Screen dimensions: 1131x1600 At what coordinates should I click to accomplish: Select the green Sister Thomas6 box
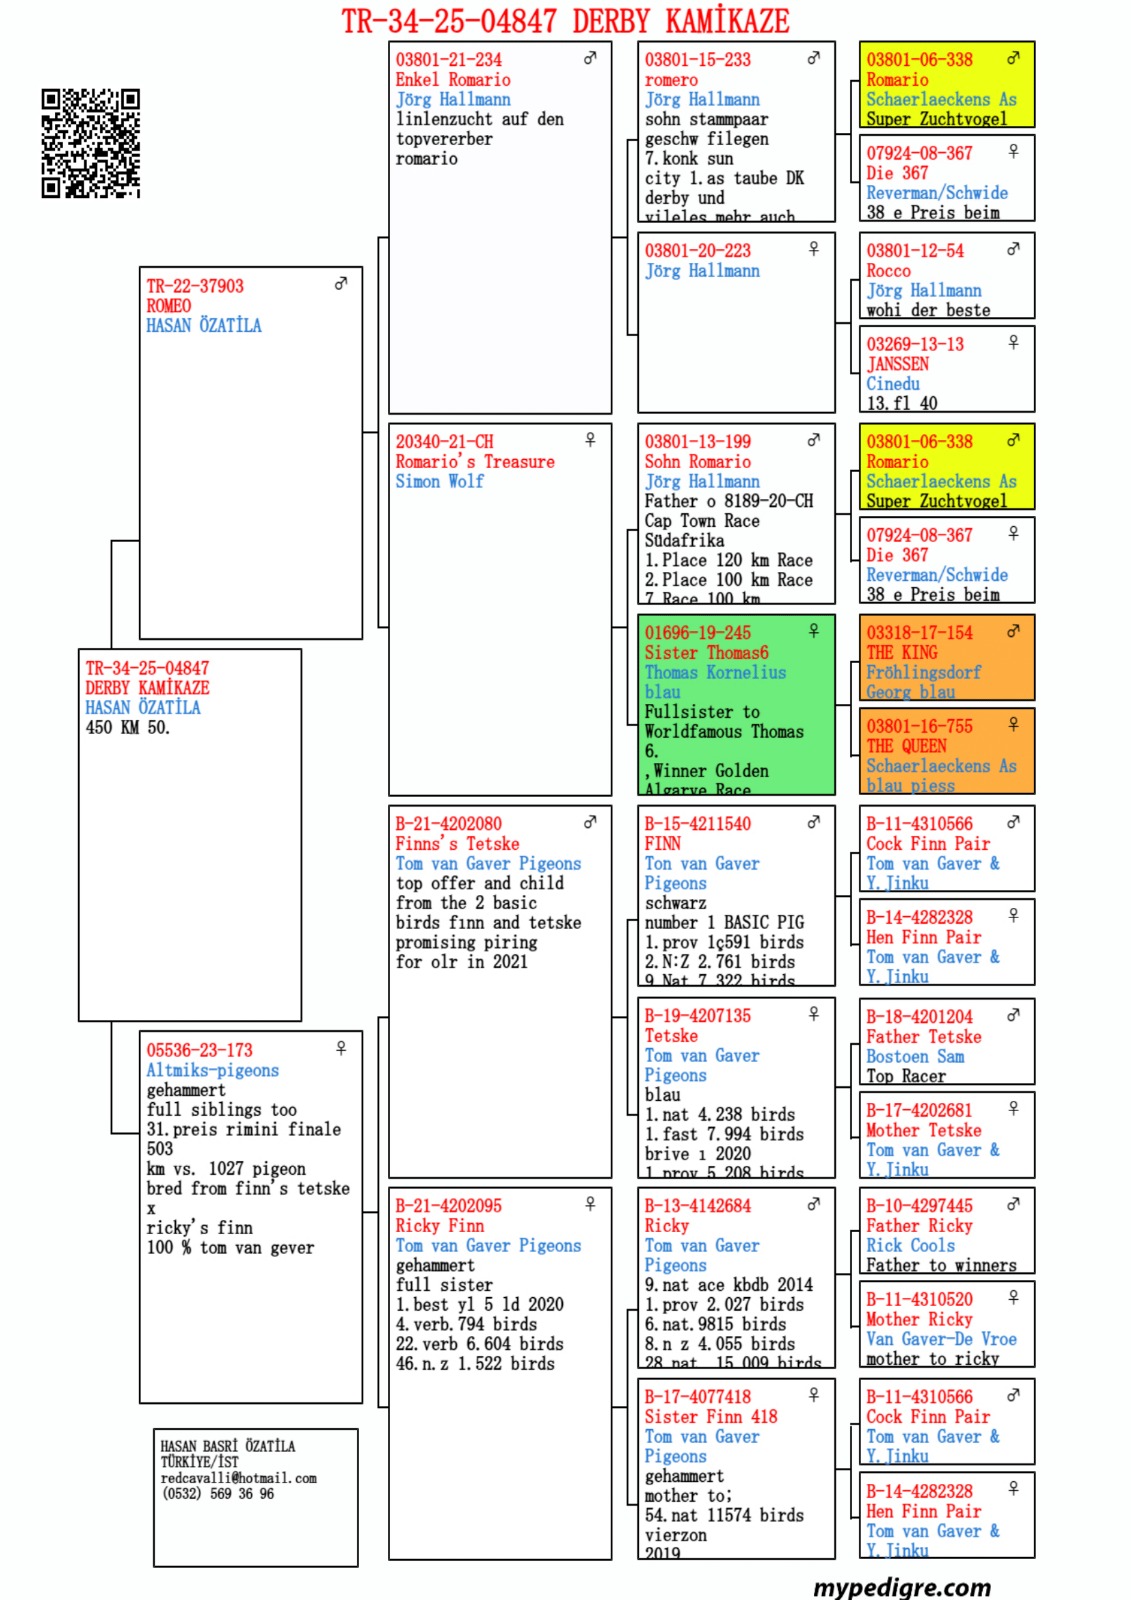736,740
